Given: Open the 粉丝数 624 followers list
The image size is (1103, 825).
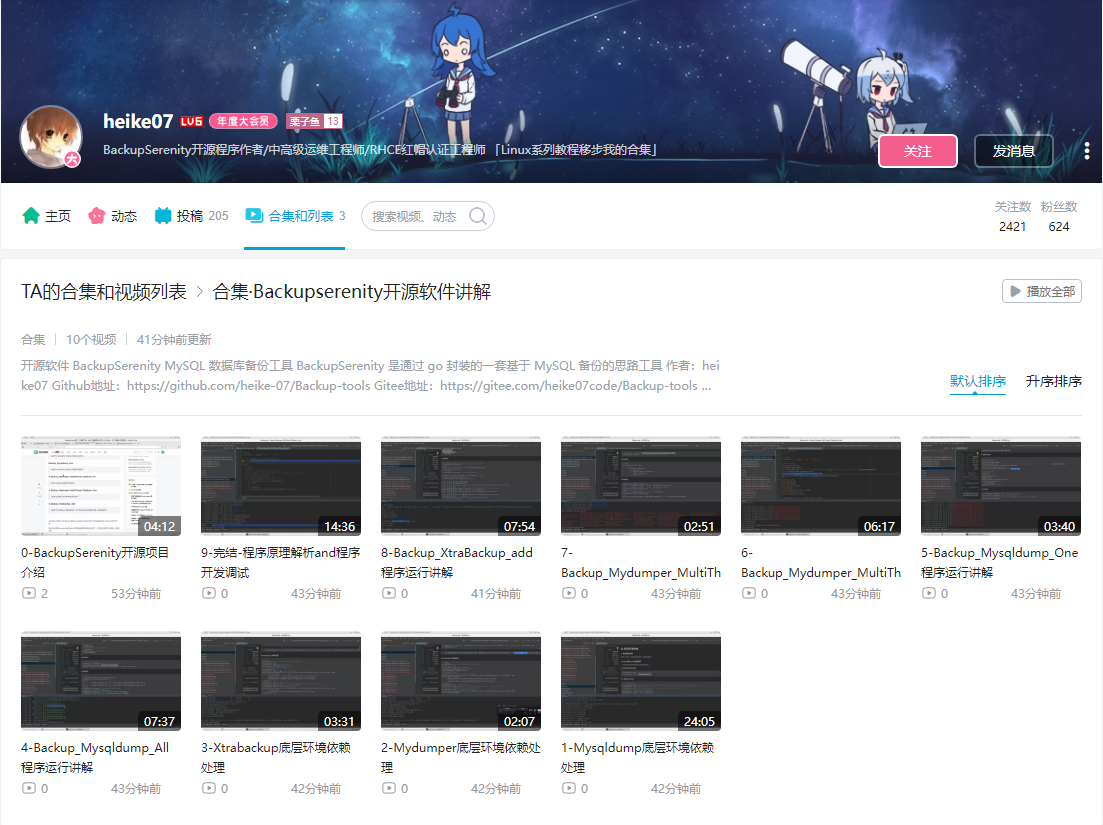Looking at the screenshot, I should tap(1059, 216).
